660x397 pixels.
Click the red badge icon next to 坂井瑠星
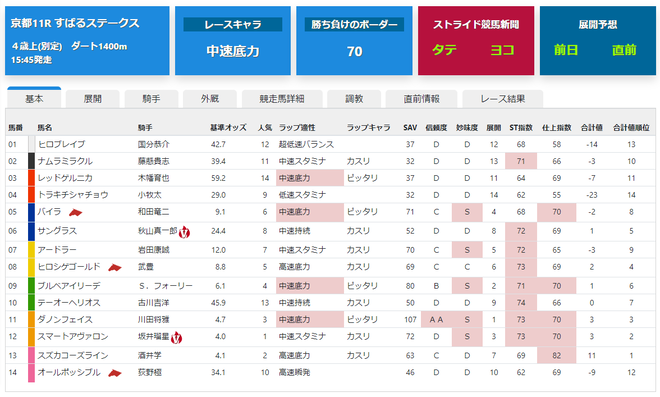tap(177, 338)
